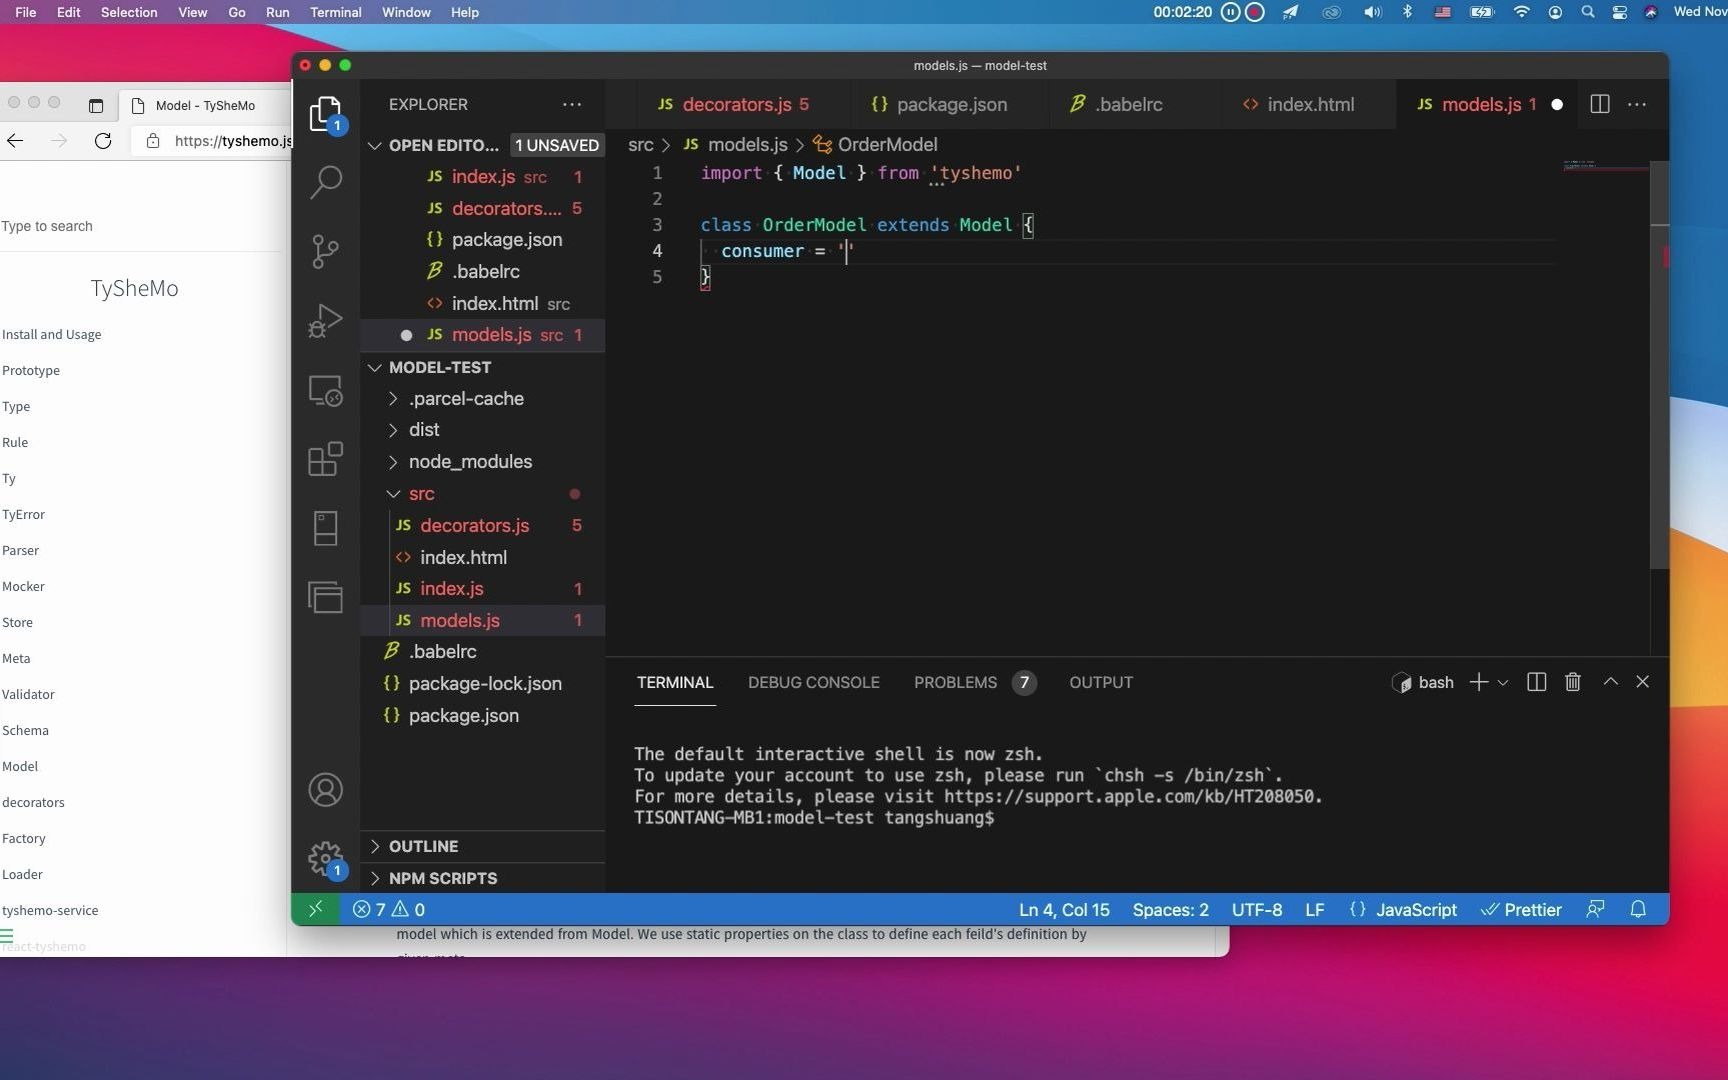Open Install and Usage link in browser

point(51,334)
